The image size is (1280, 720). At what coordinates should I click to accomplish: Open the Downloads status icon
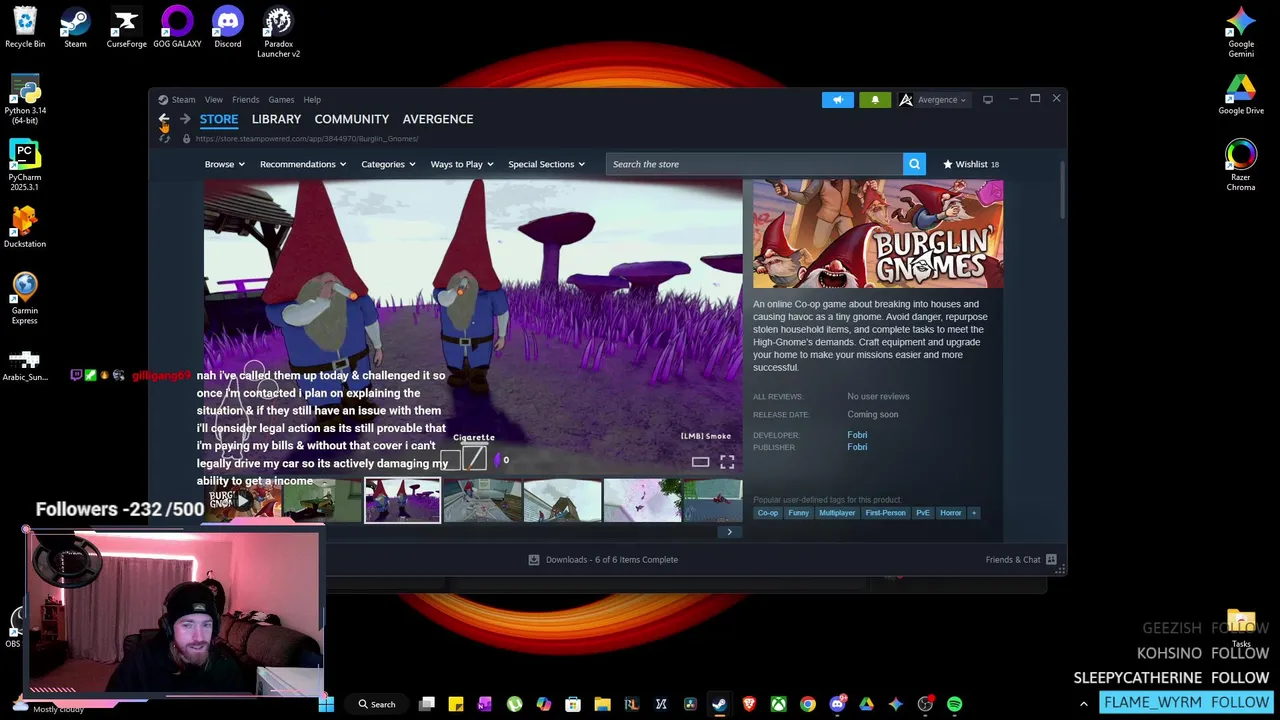coord(534,560)
